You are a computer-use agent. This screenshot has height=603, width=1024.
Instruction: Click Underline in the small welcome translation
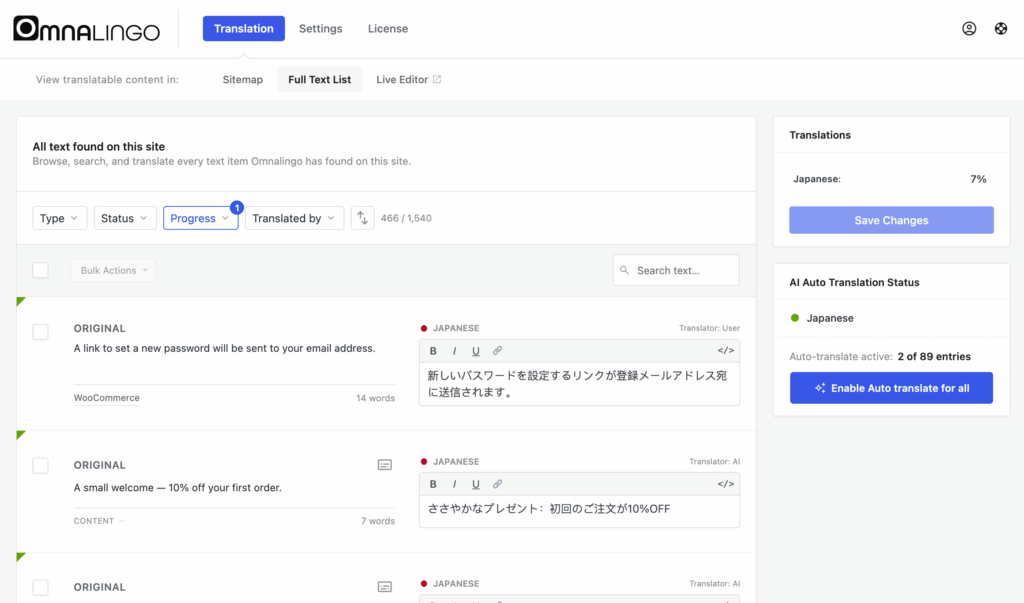pyautogui.click(x=475, y=484)
